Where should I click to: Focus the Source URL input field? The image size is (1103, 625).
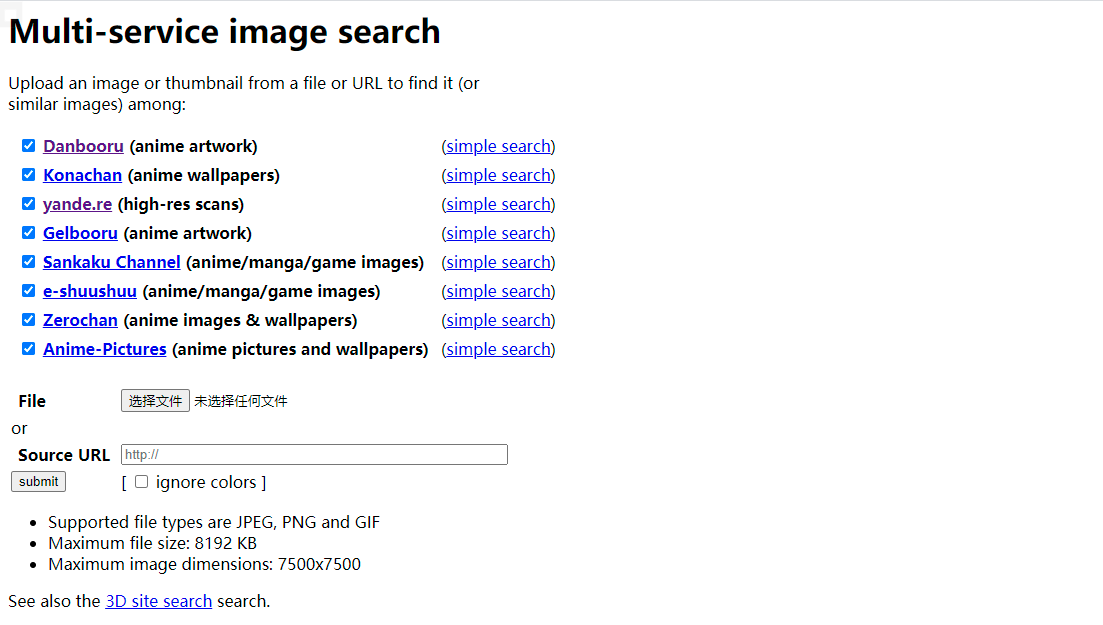point(314,455)
